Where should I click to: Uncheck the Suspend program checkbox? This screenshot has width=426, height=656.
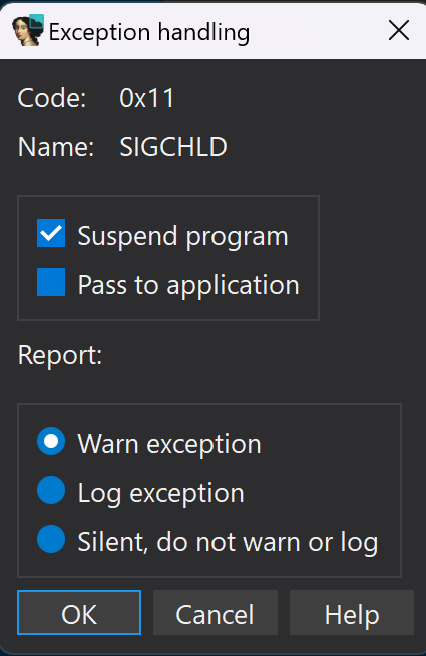point(51,233)
